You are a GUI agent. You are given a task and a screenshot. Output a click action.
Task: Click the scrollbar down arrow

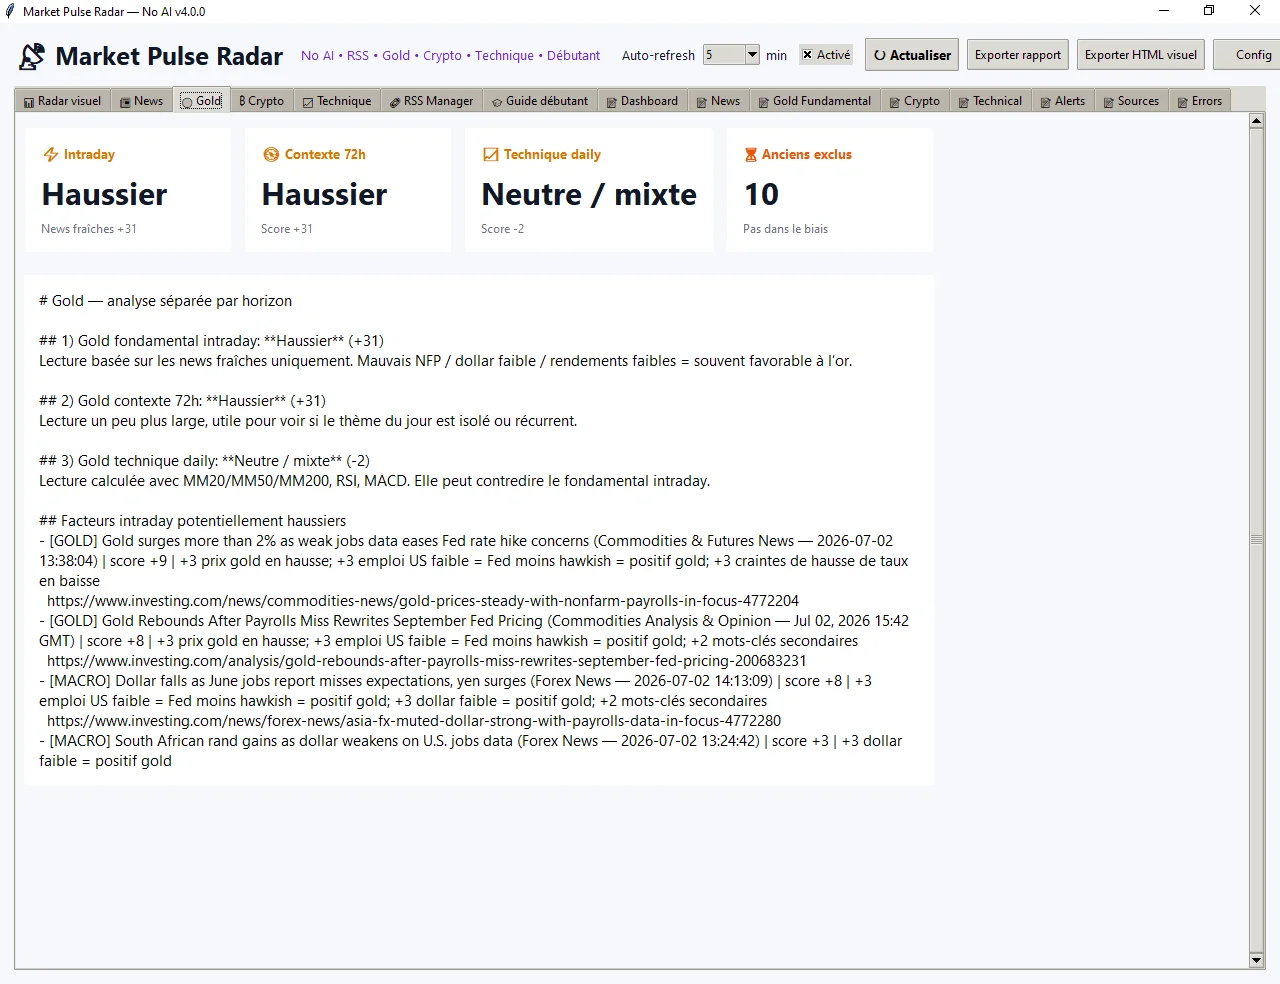point(1257,961)
